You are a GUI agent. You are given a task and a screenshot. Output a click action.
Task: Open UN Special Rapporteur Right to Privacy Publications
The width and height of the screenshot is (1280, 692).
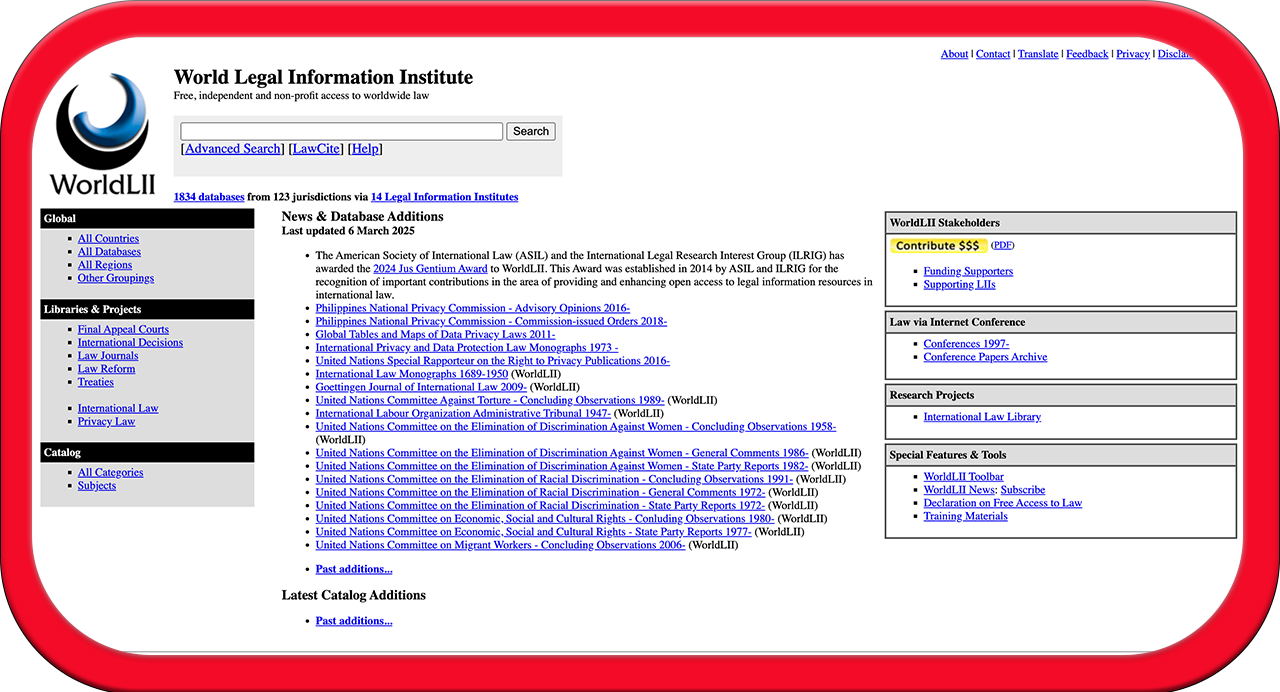point(493,361)
